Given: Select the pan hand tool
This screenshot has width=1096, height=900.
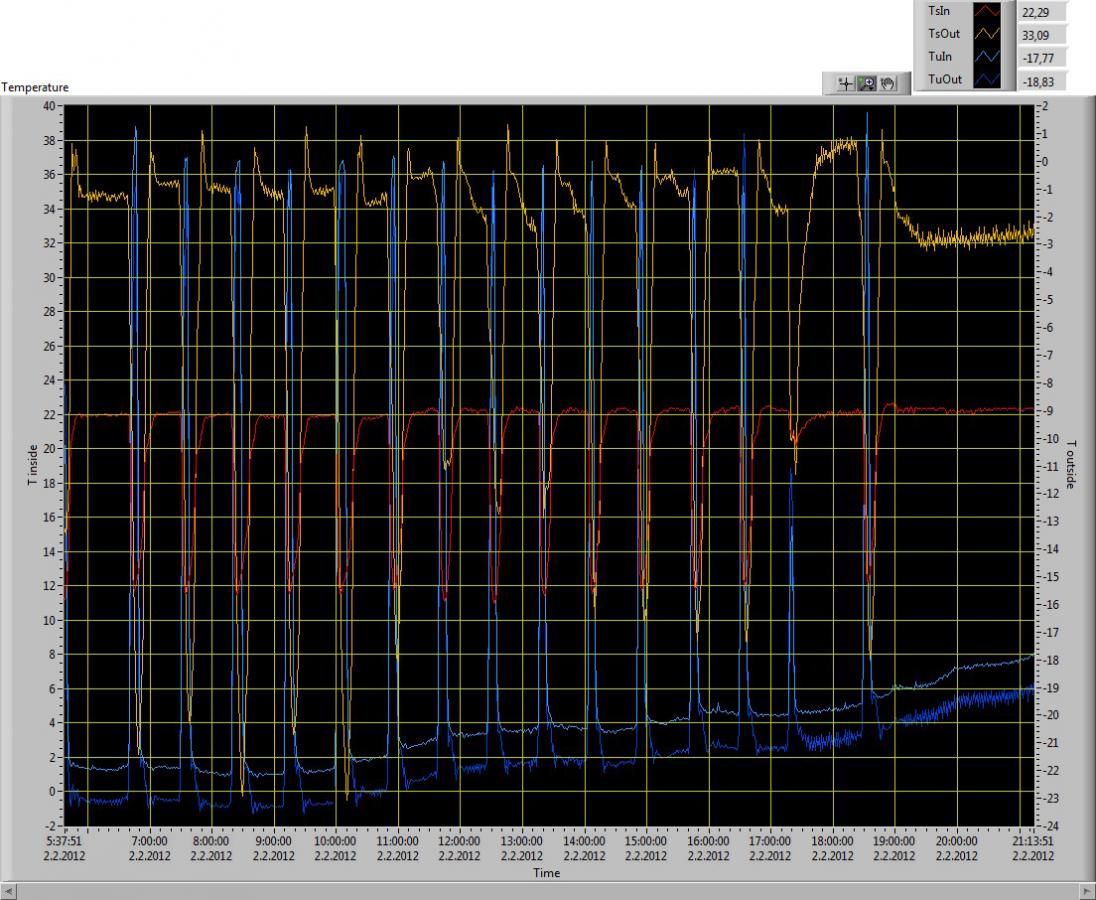Looking at the screenshot, I should coord(888,84).
